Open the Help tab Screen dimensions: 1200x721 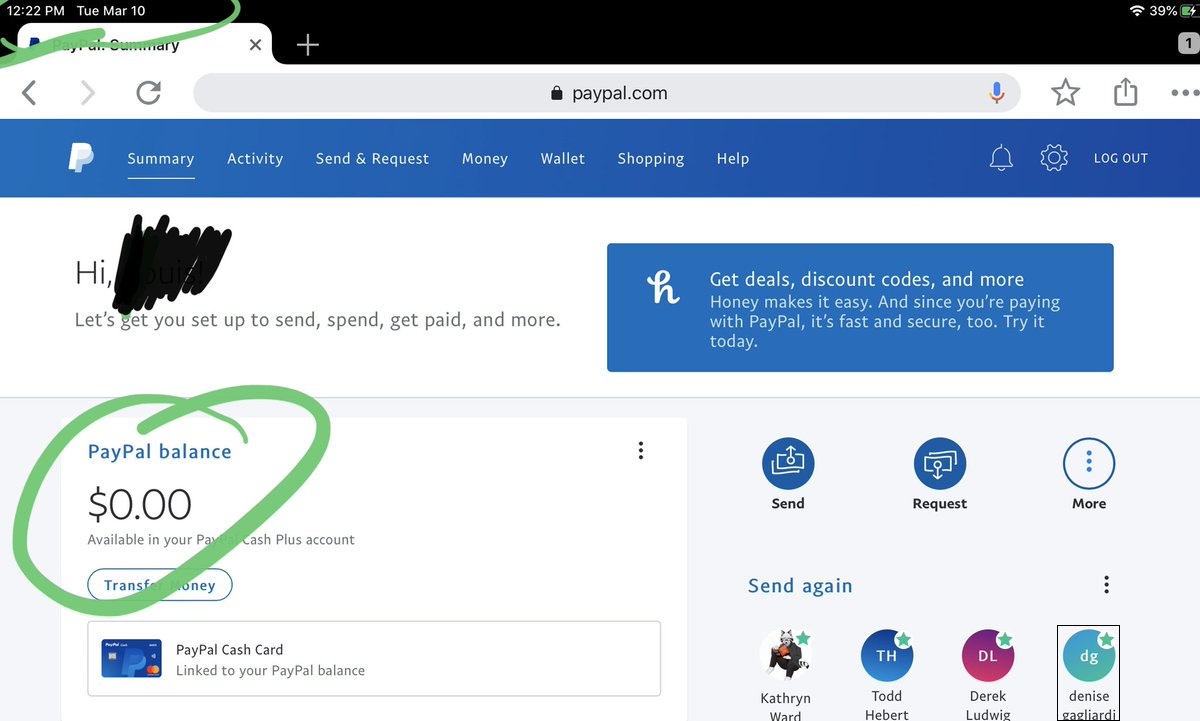tap(733, 158)
